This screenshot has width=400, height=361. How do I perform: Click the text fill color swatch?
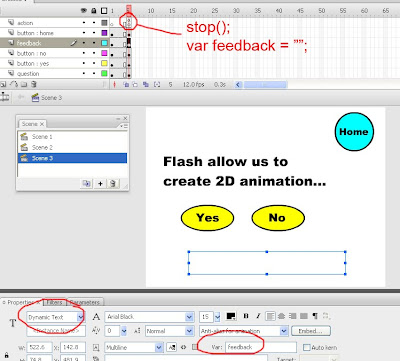(231, 316)
